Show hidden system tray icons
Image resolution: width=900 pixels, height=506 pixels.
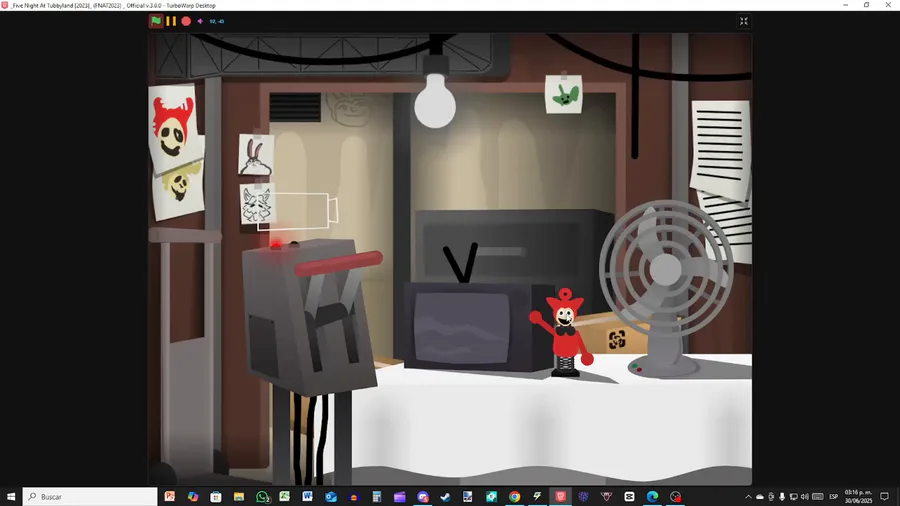(x=748, y=497)
